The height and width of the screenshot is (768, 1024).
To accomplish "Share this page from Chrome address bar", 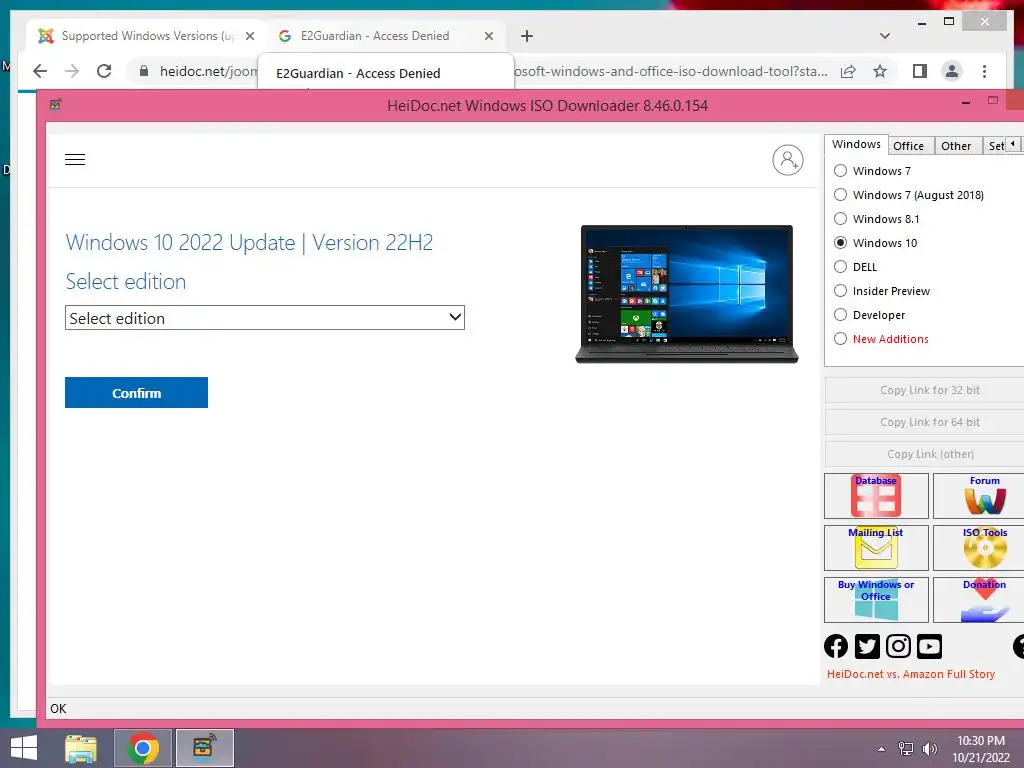I will (848, 71).
